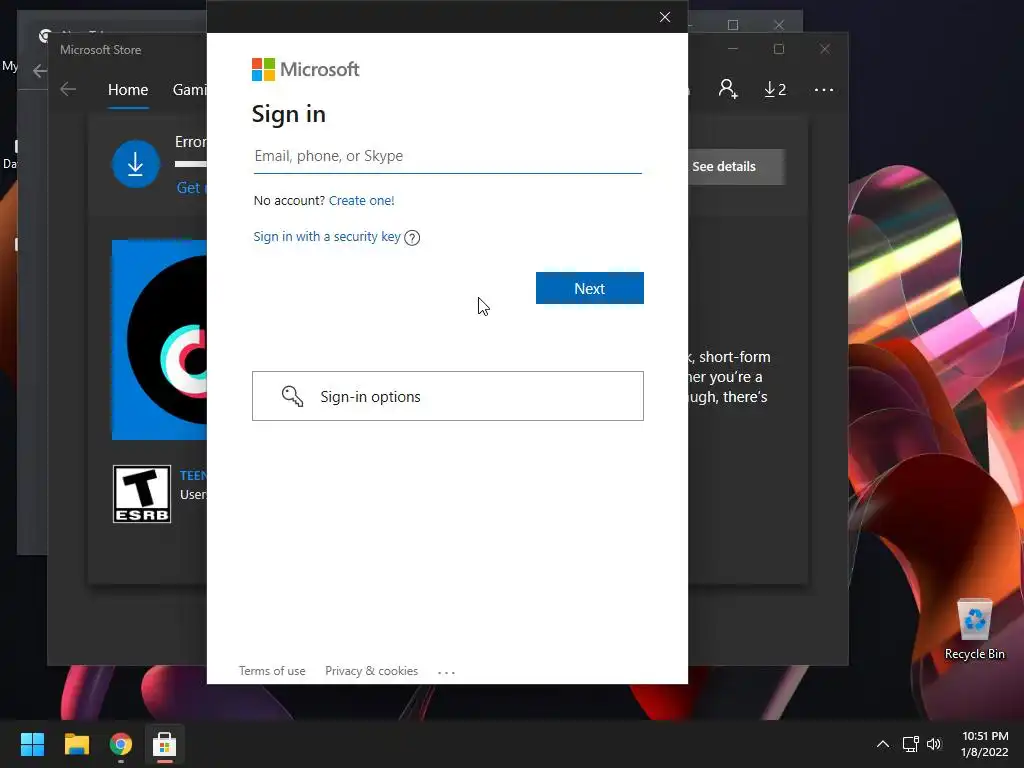Screen dimensions: 1024x768
Task: Open the Terms of use link
Action: tap(272, 671)
